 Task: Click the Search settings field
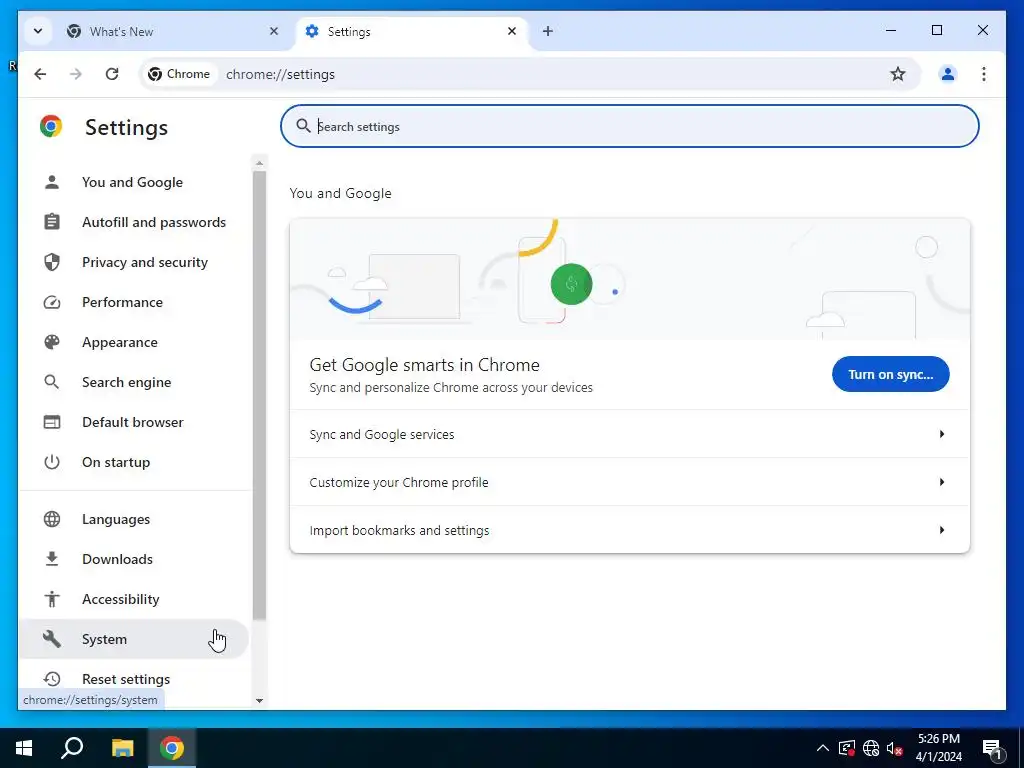coord(630,126)
